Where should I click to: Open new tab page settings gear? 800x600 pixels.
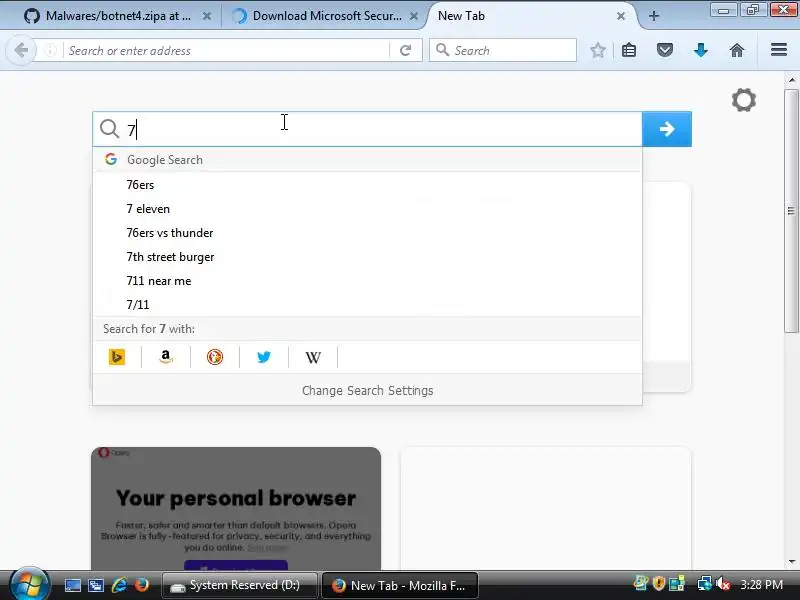pos(744,100)
